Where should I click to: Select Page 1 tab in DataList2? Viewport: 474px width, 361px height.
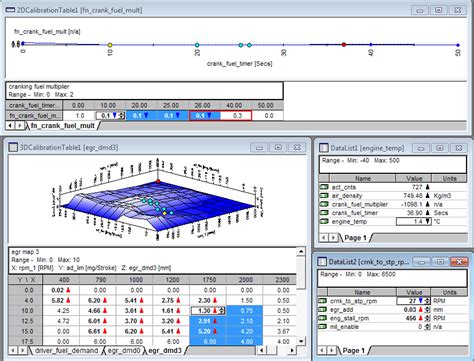point(354,350)
